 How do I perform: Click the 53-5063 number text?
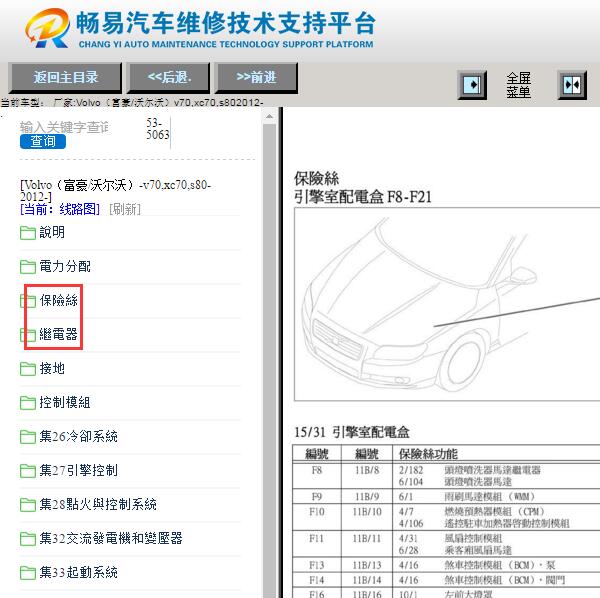158,129
